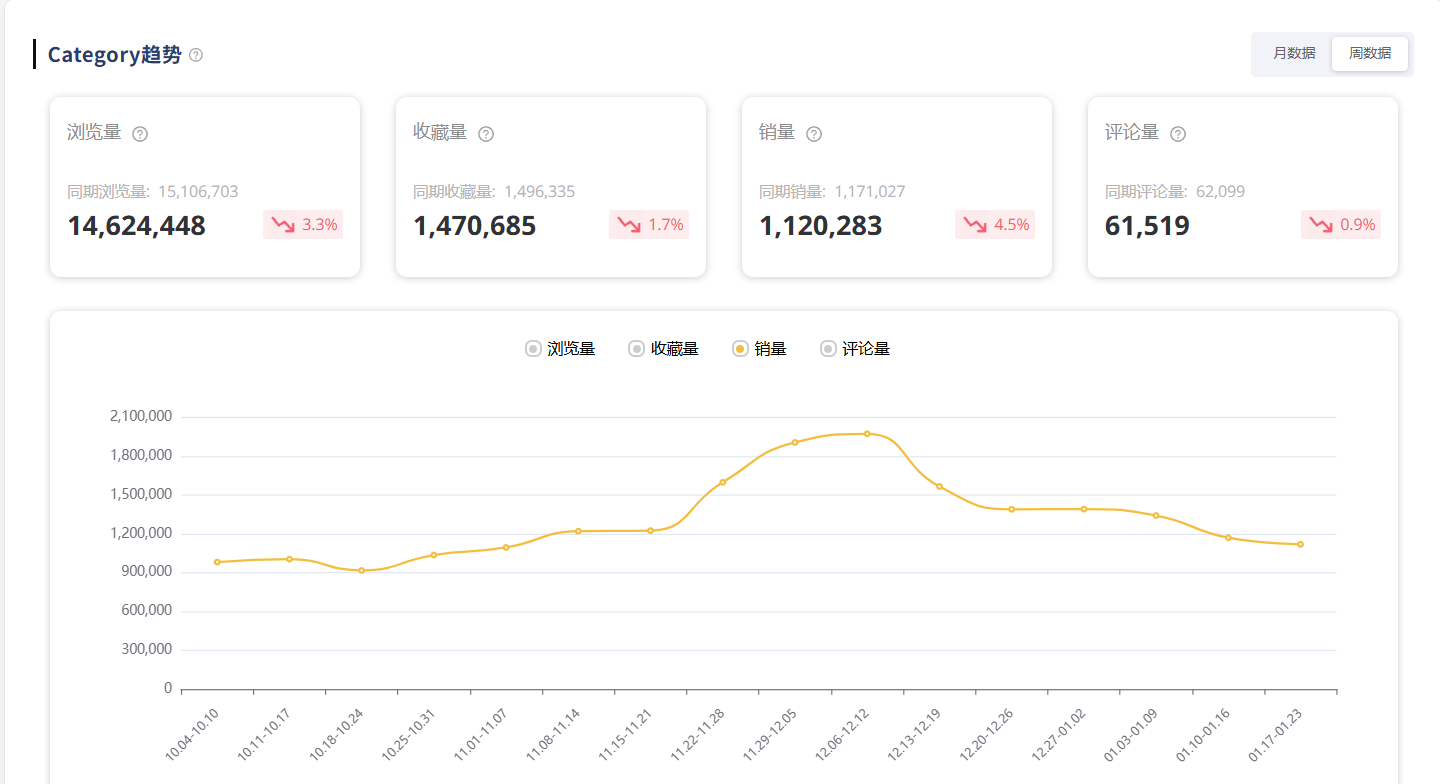Select the 周数据 tab
The height and width of the screenshot is (784, 1440).
pyautogui.click(x=1370, y=54)
